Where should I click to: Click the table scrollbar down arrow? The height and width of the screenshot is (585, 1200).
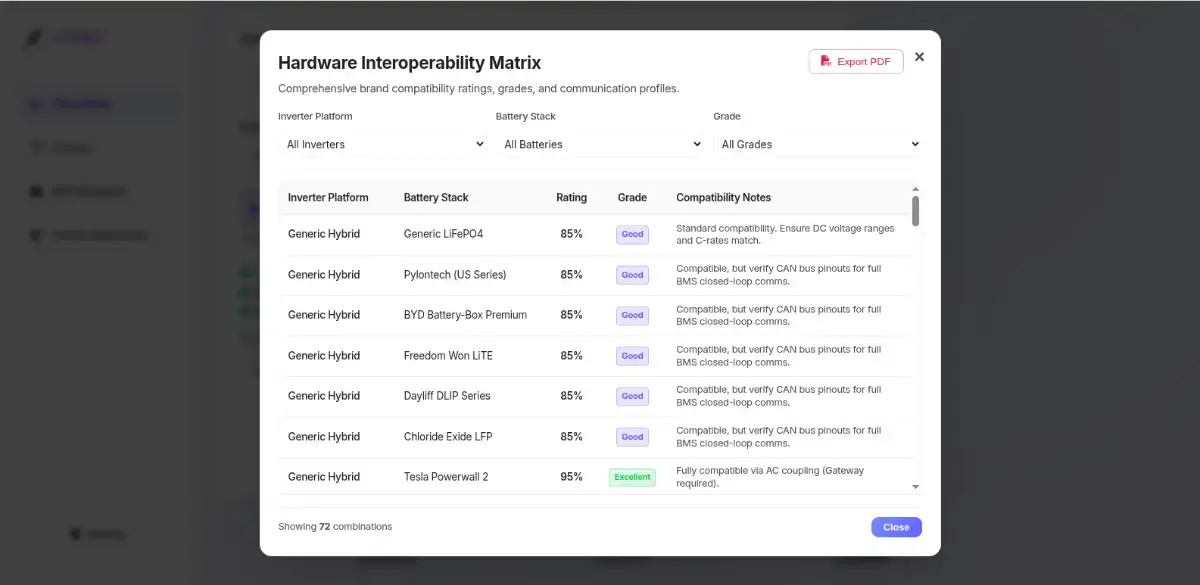[915, 487]
